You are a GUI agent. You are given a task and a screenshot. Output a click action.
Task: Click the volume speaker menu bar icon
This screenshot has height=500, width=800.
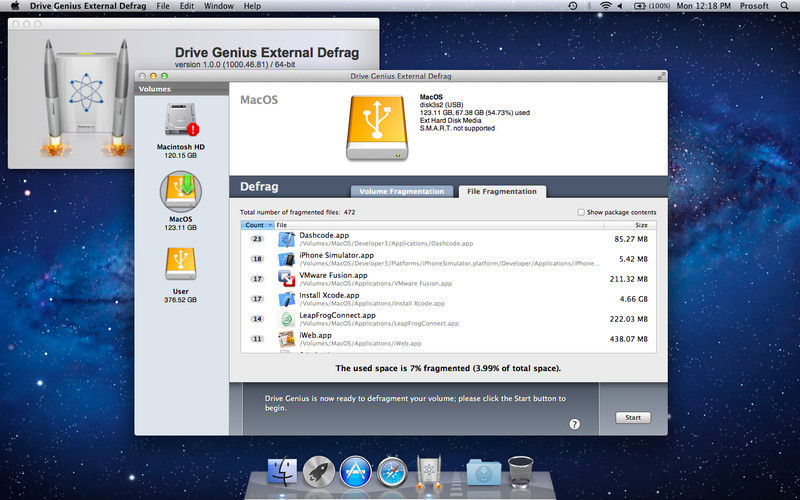click(x=620, y=6)
